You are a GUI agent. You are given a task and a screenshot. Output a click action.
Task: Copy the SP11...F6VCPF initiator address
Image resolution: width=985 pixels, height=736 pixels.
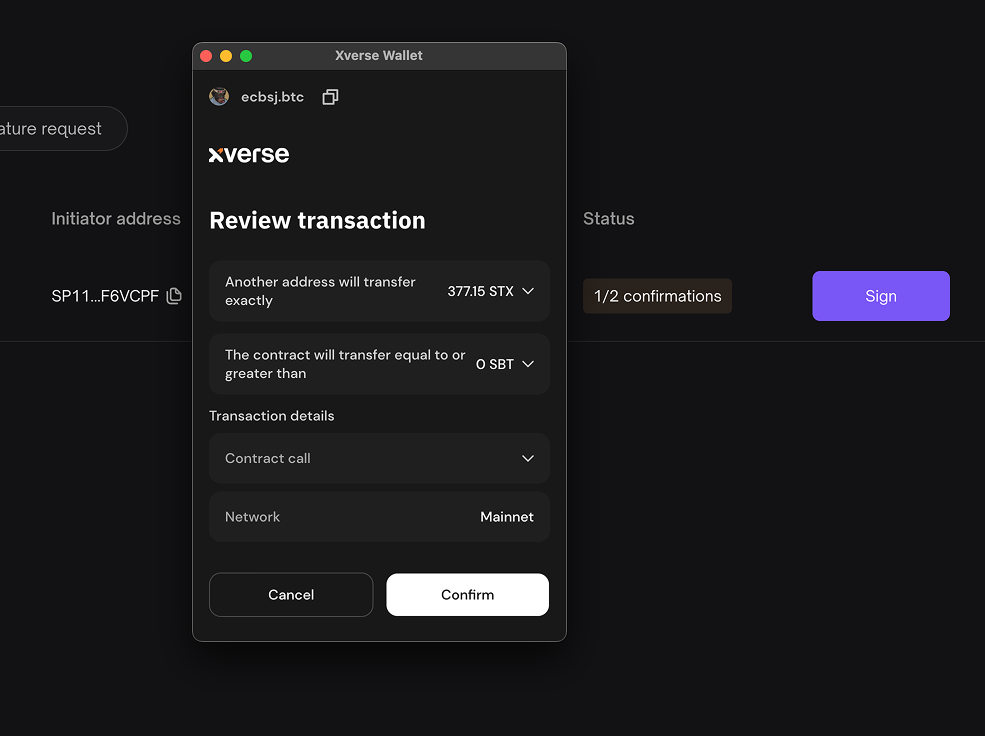coord(174,296)
